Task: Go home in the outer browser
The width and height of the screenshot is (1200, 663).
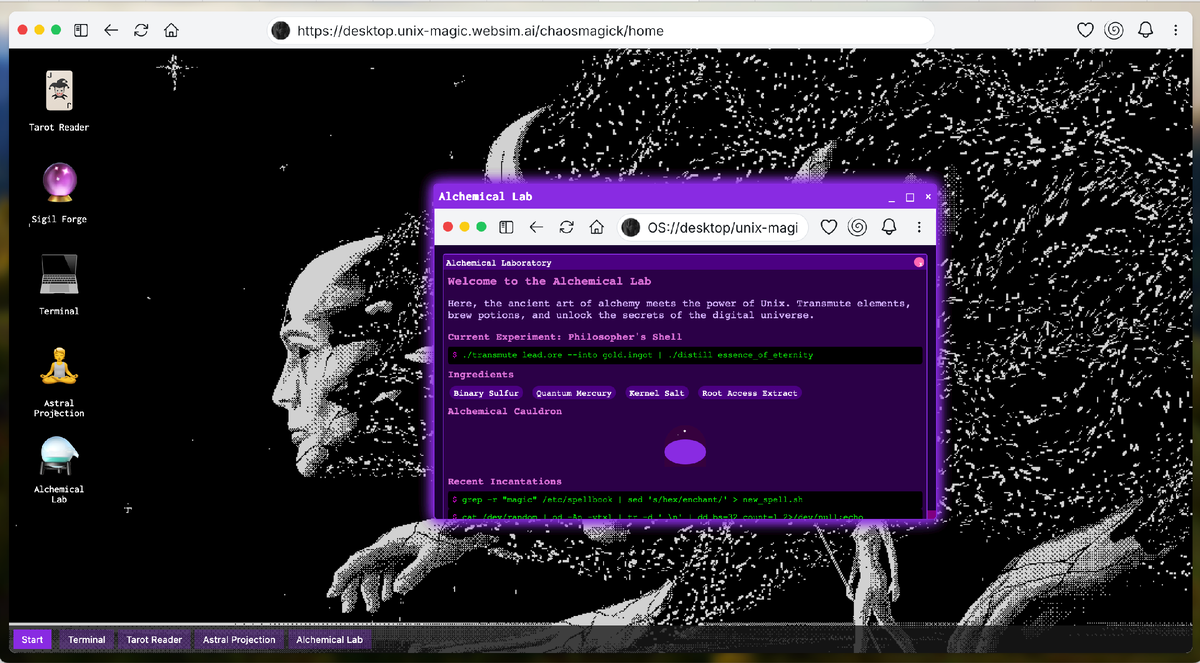Action: 171,30
